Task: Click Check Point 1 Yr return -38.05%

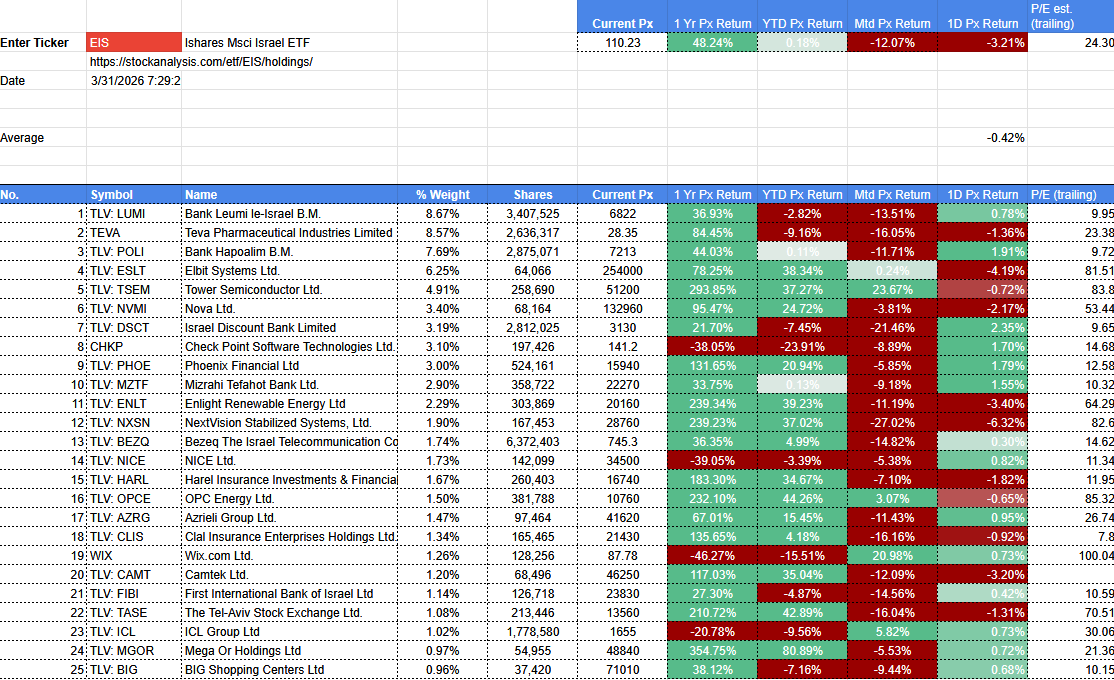Action: coord(712,347)
